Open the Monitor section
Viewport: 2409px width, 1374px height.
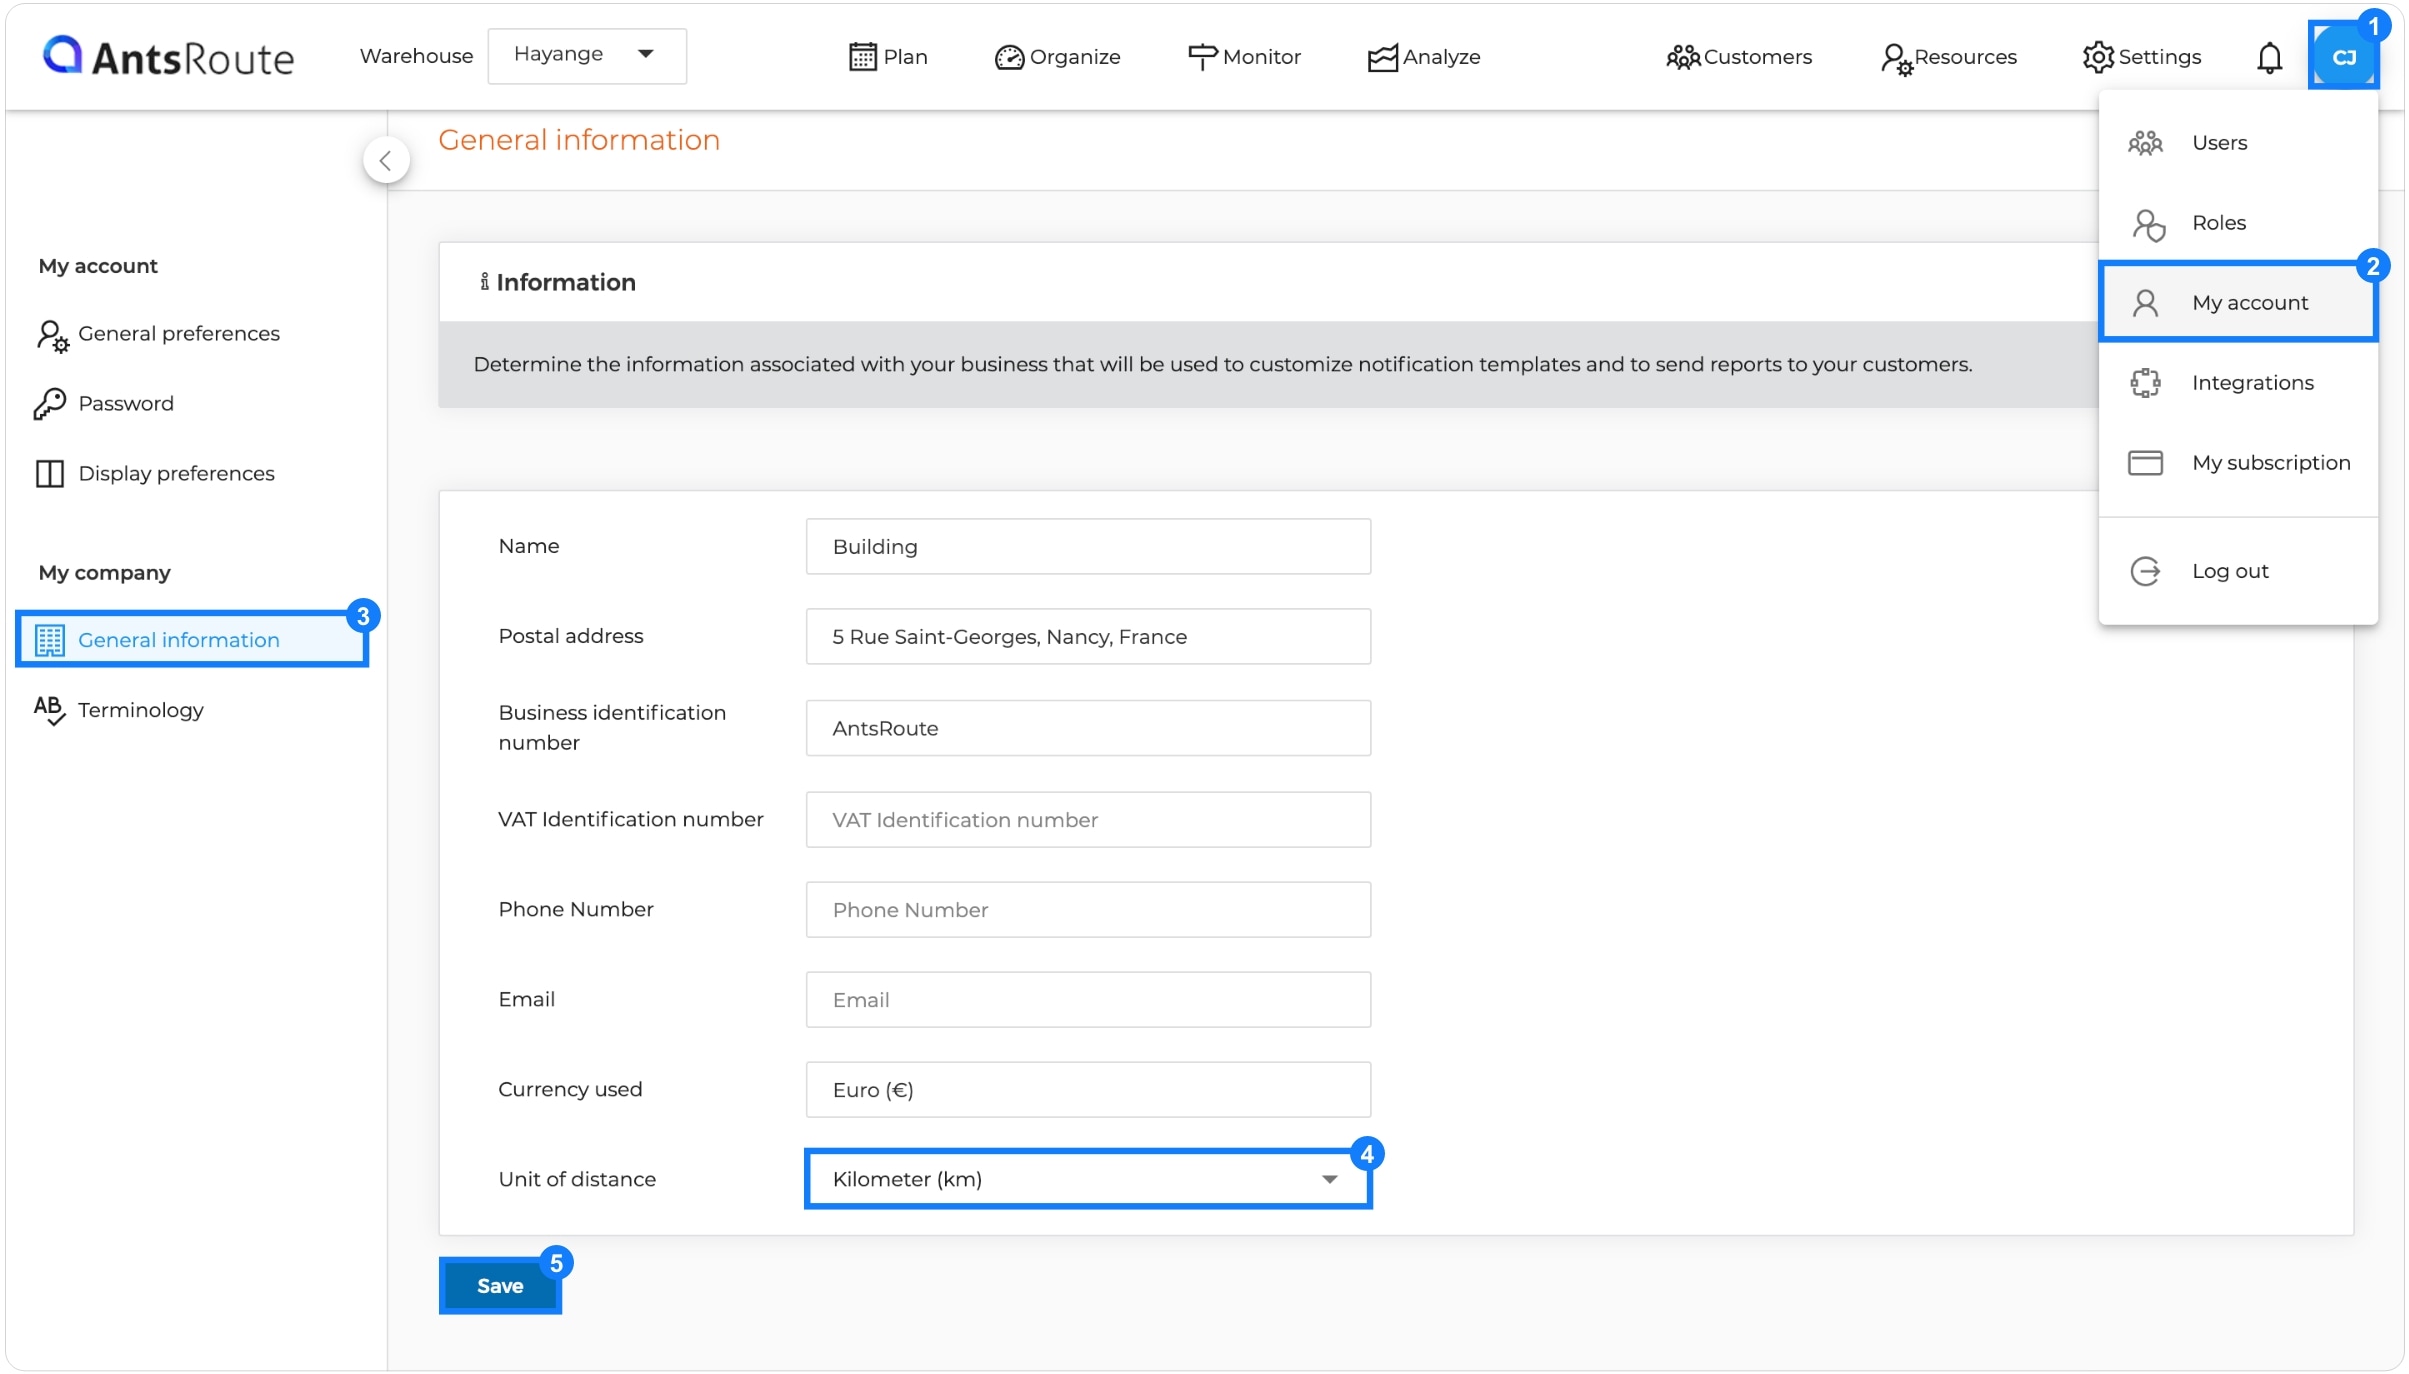coord(1244,57)
